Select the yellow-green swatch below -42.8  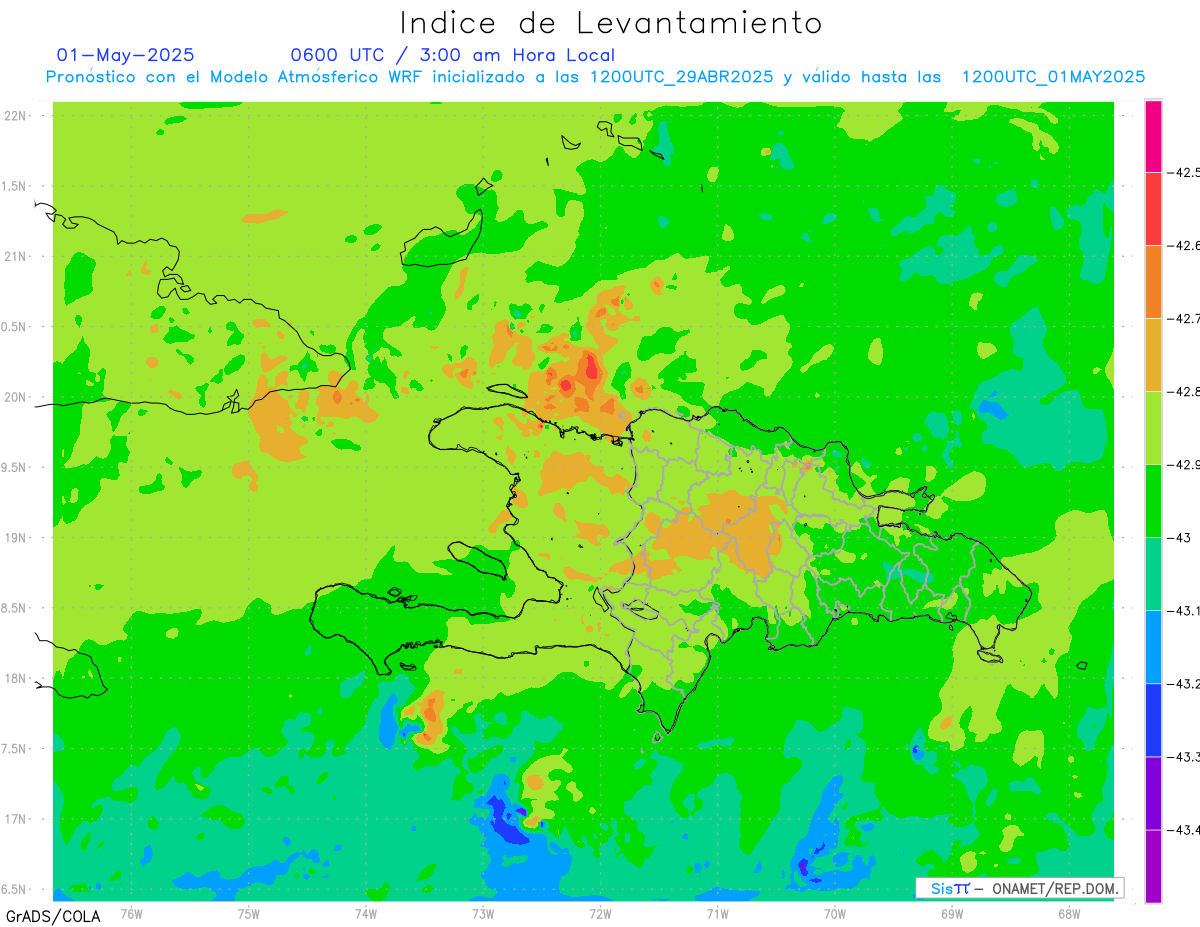(1153, 428)
